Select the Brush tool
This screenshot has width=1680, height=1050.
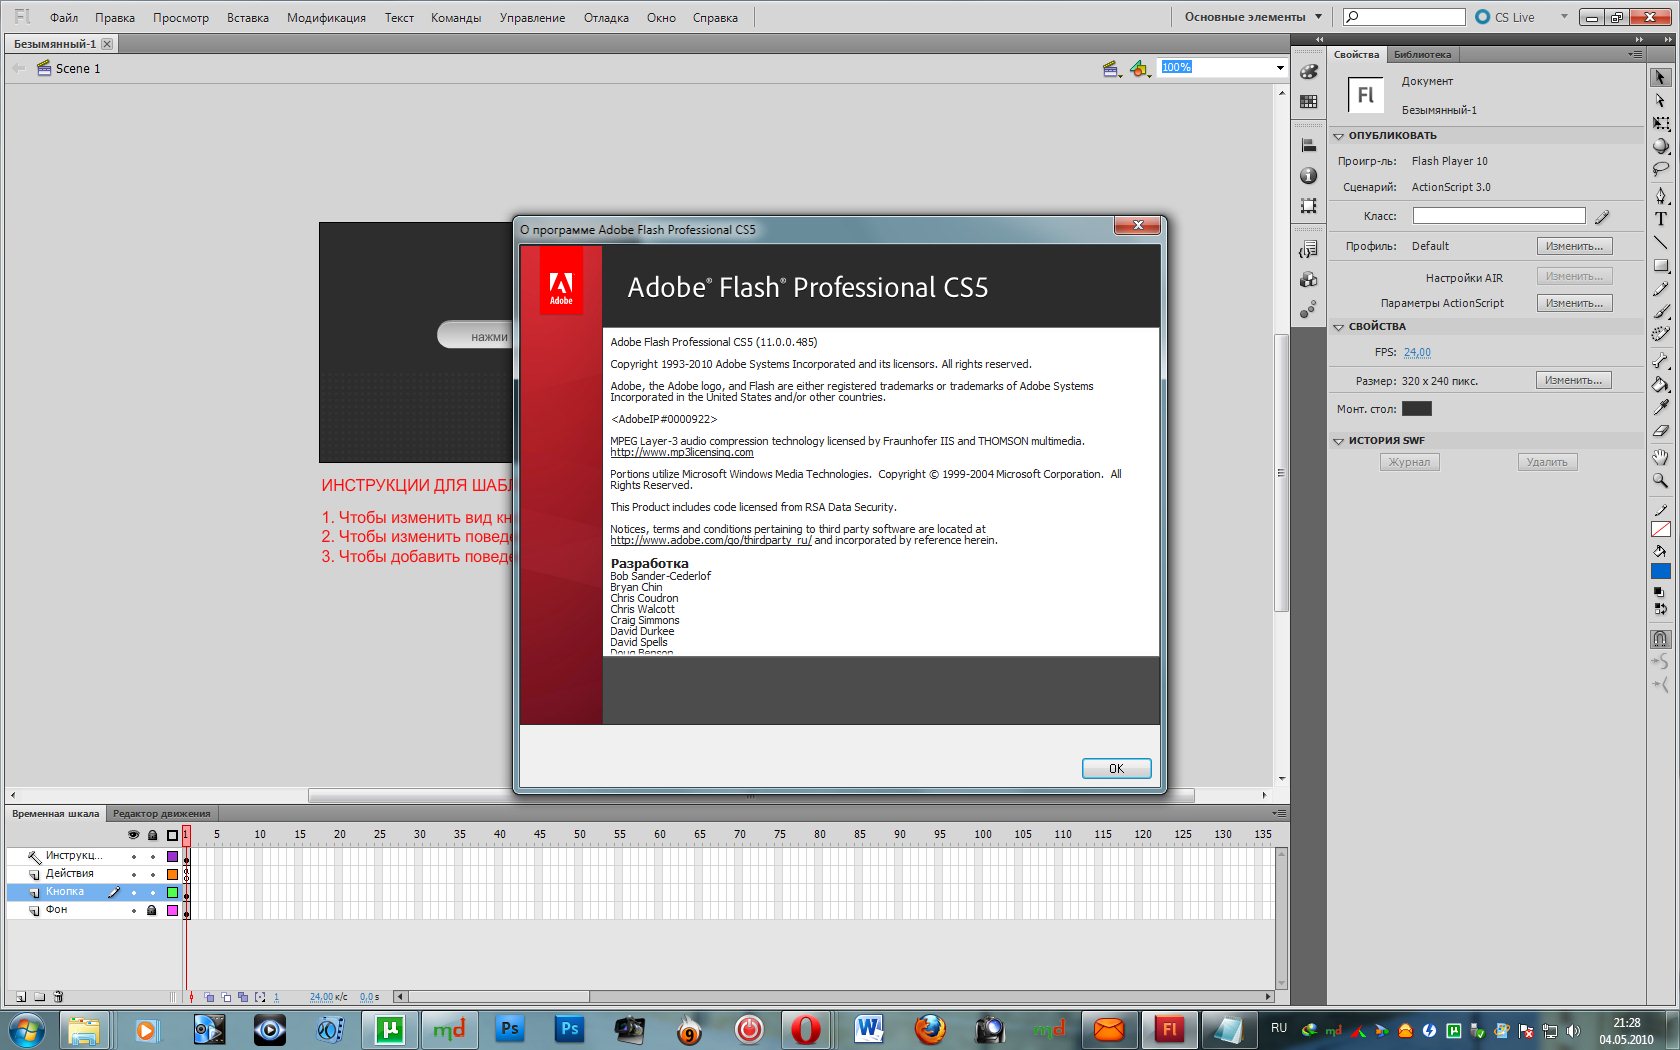coord(1660,311)
